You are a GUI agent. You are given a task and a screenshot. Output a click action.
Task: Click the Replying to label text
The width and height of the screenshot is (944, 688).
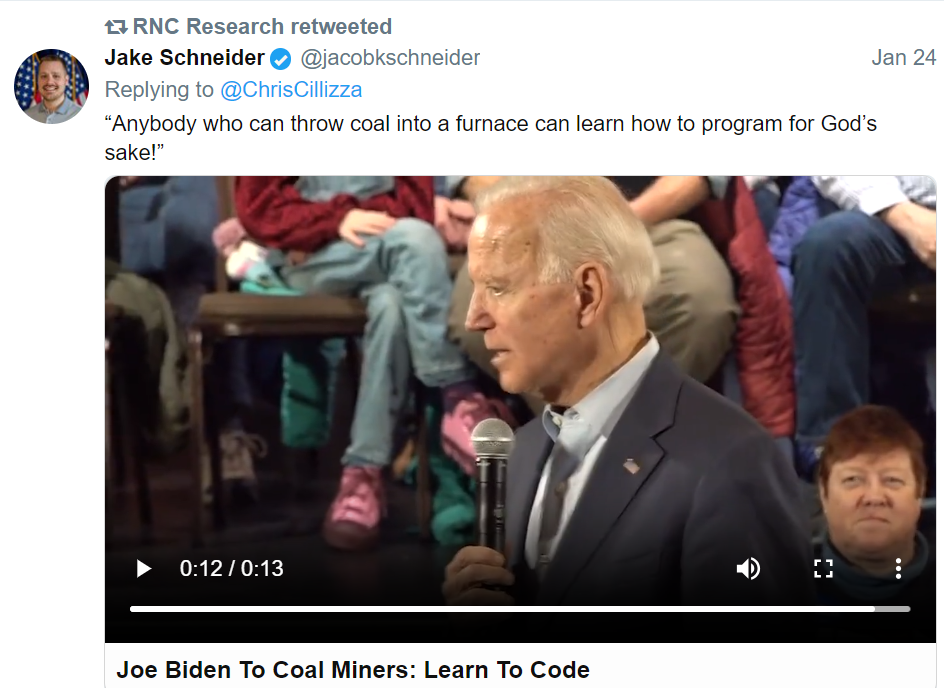pos(159,90)
